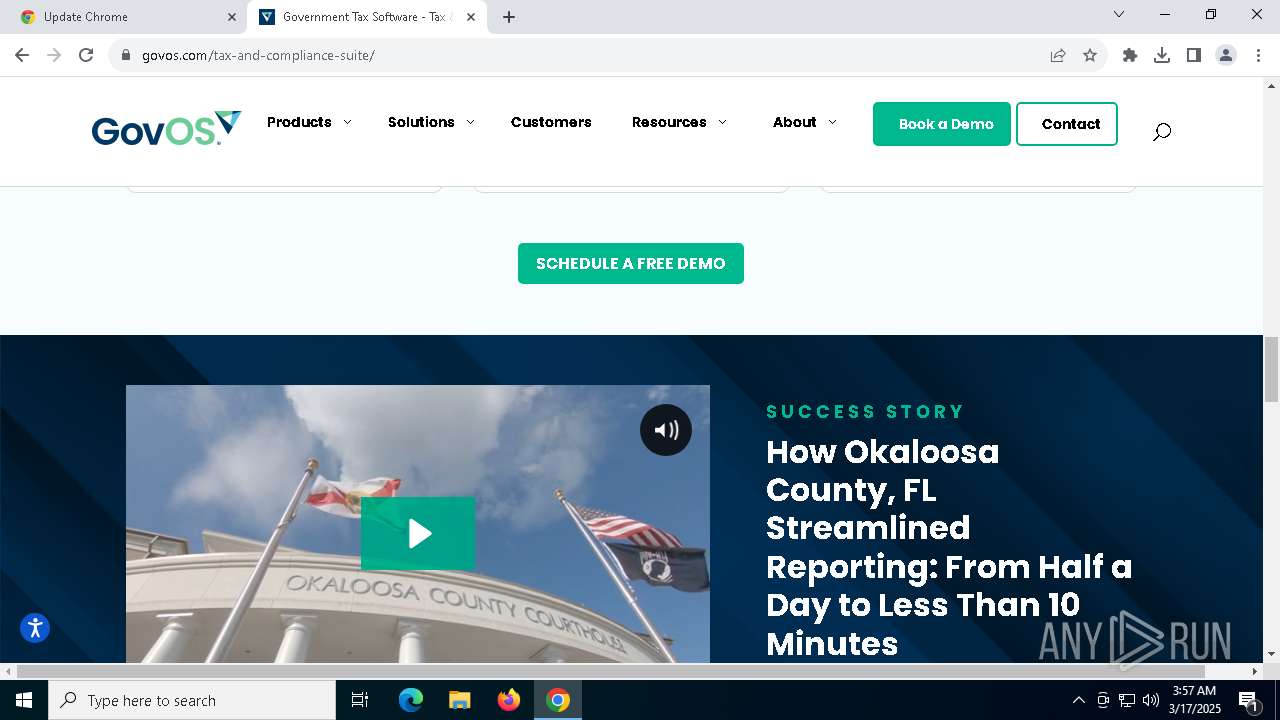1280x720 pixels.
Task: Click the Okaloosa success story headline
Action: pyautogui.click(x=949, y=547)
